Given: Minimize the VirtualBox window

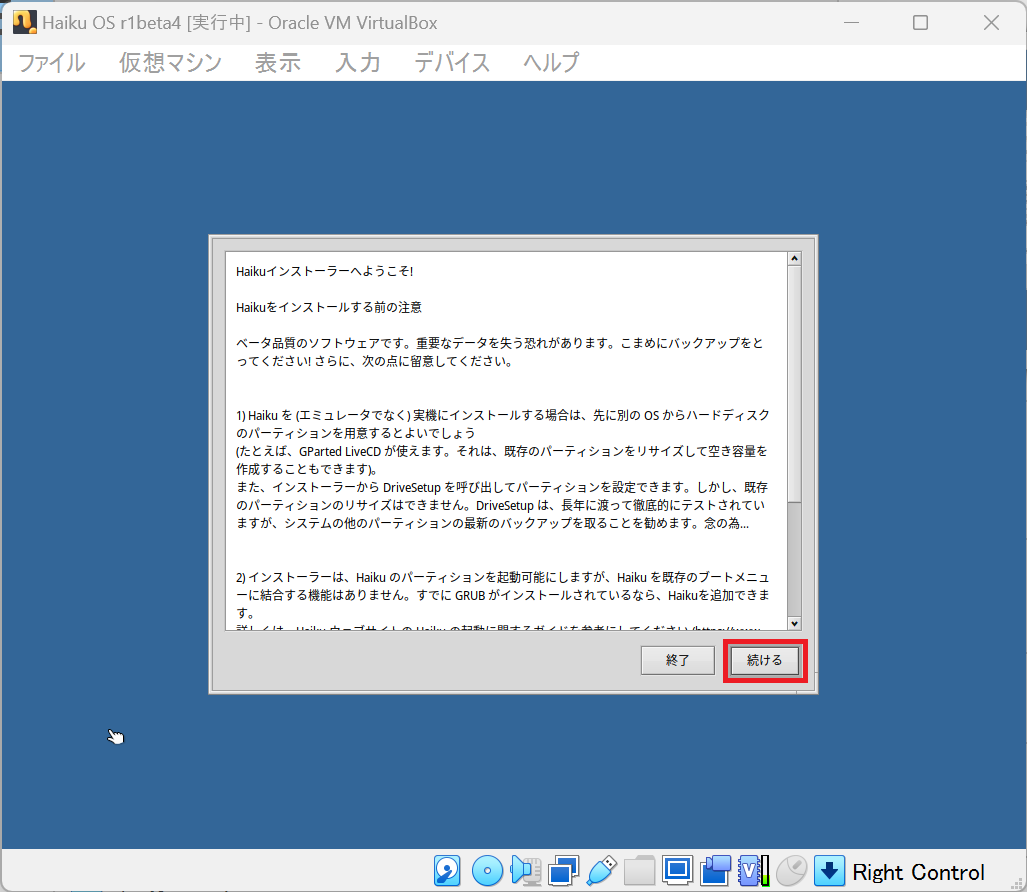Looking at the screenshot, I should point(851,22).
